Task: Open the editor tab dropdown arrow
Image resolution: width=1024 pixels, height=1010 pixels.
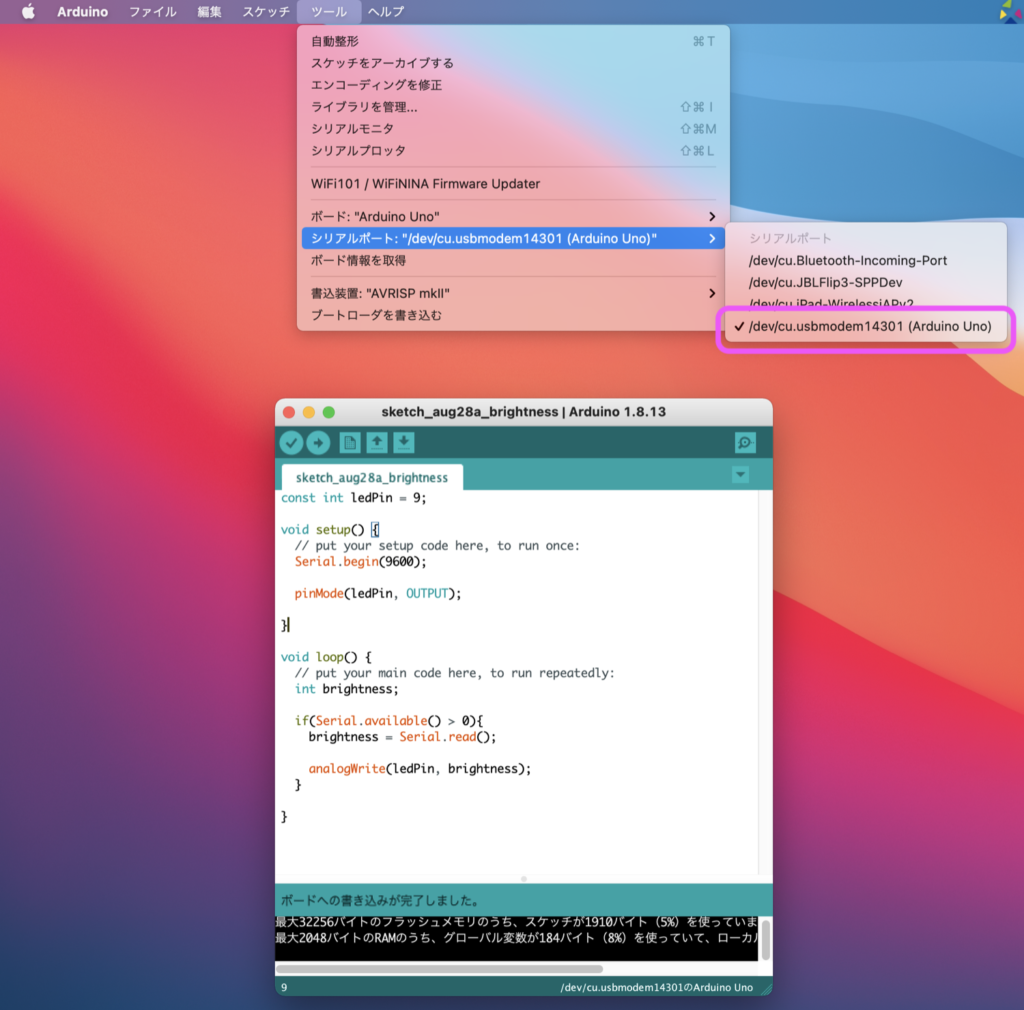Action: (x=739, y=476)
